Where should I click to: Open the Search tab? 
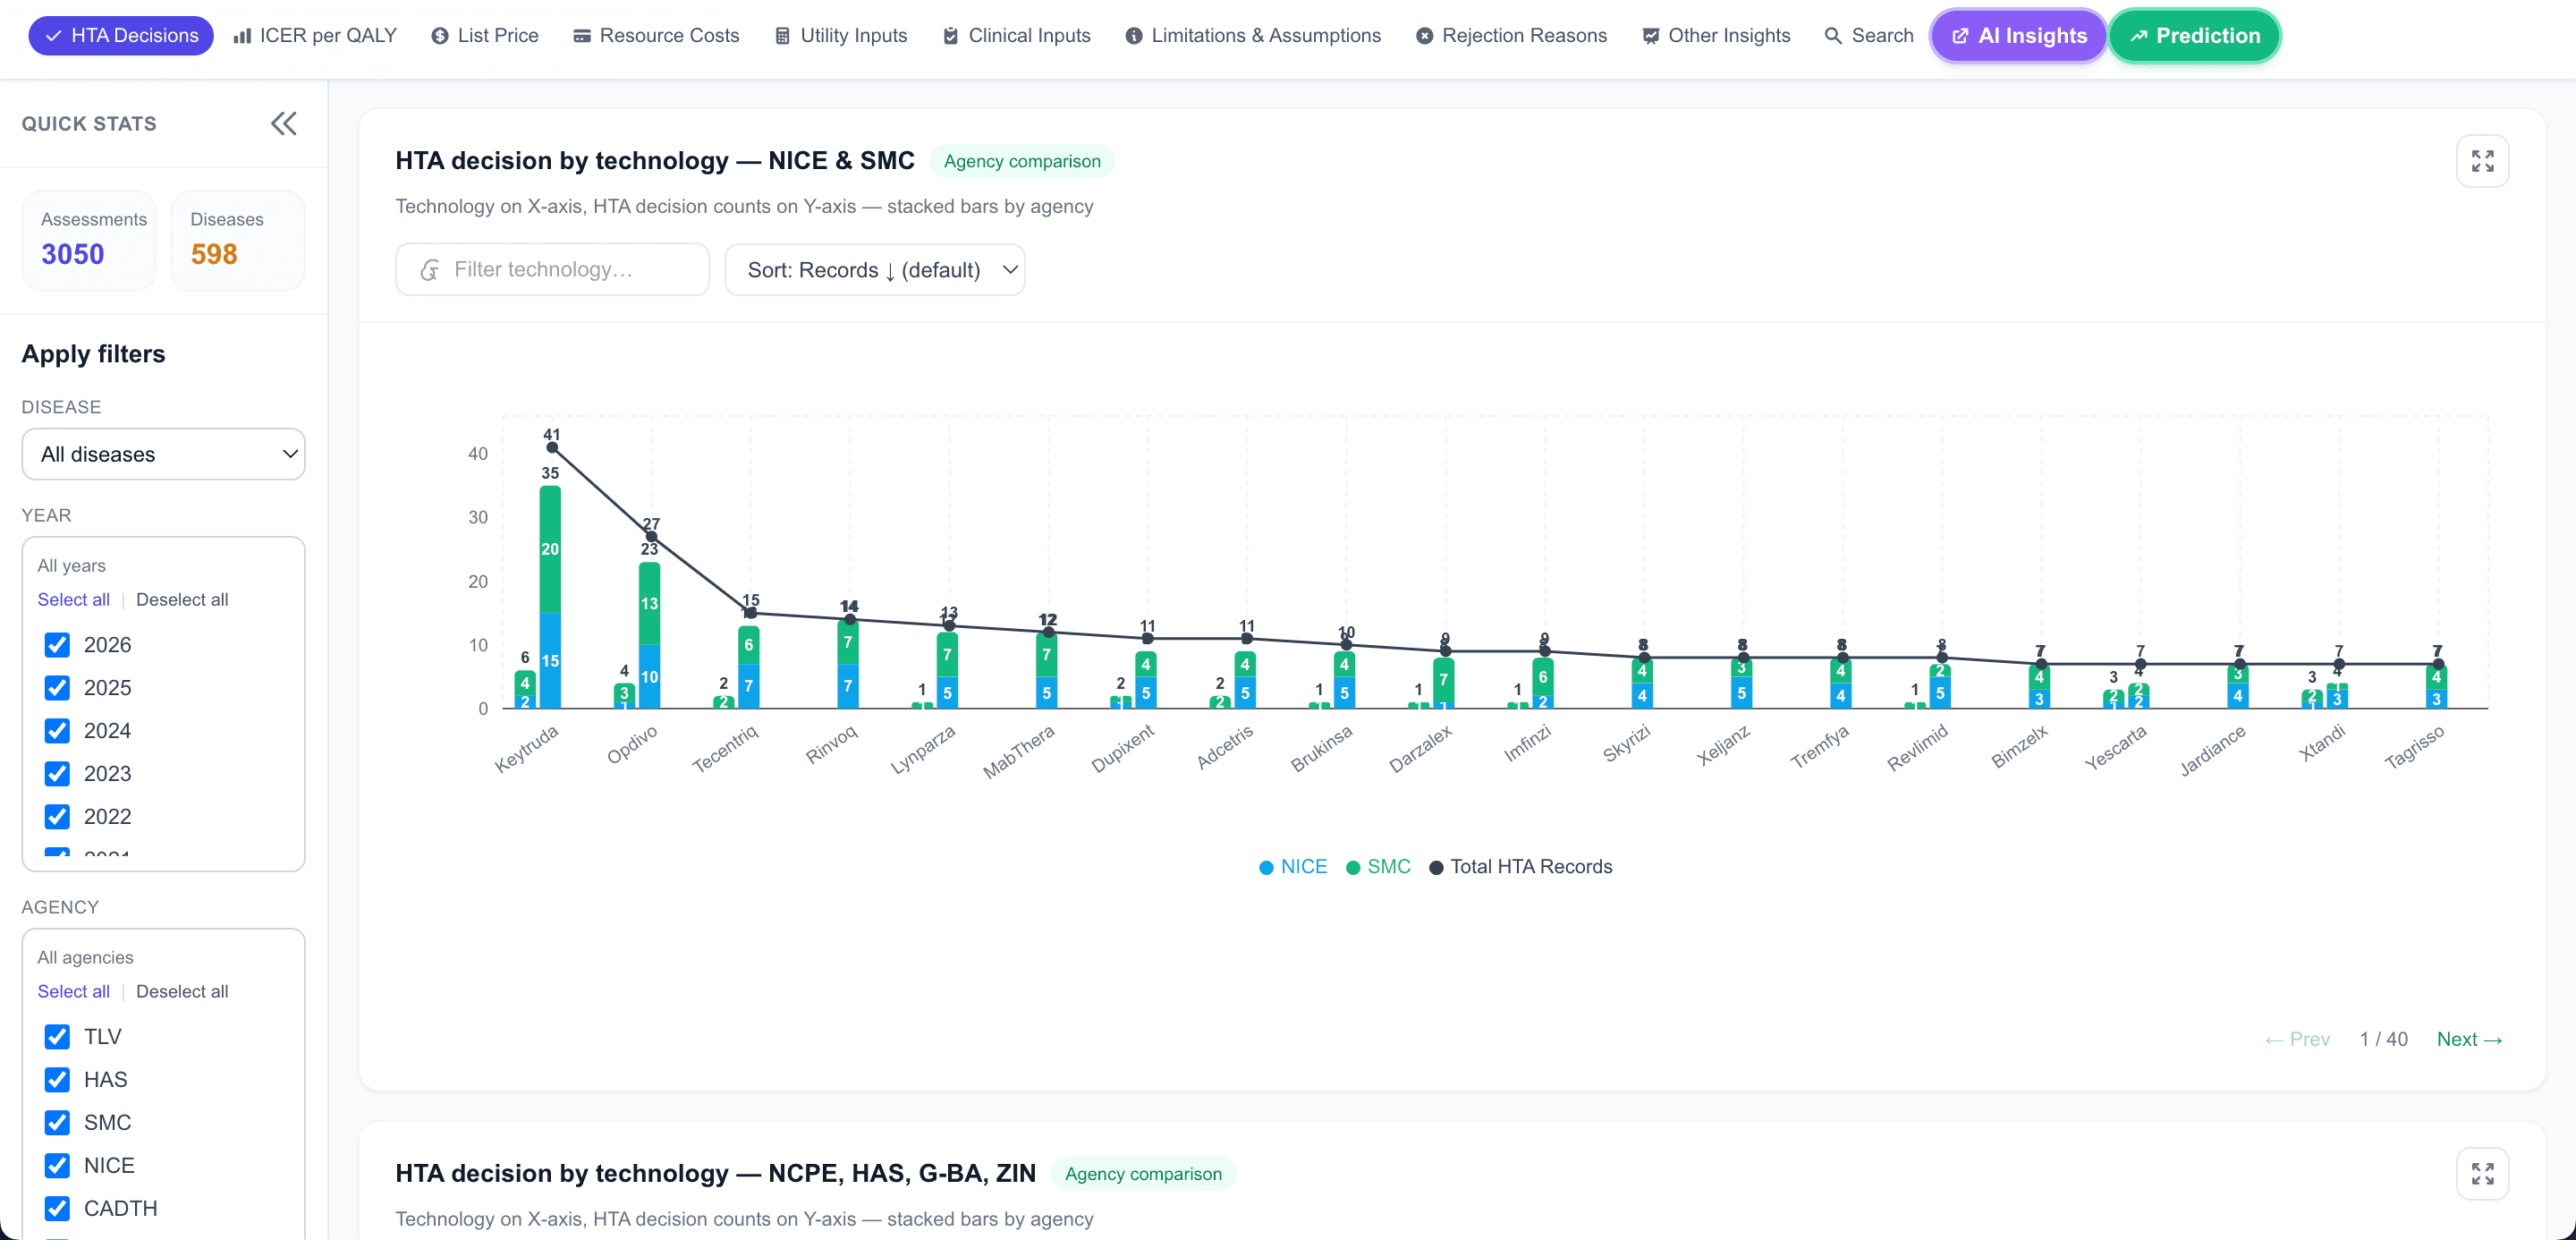(x=1869, y=36)
